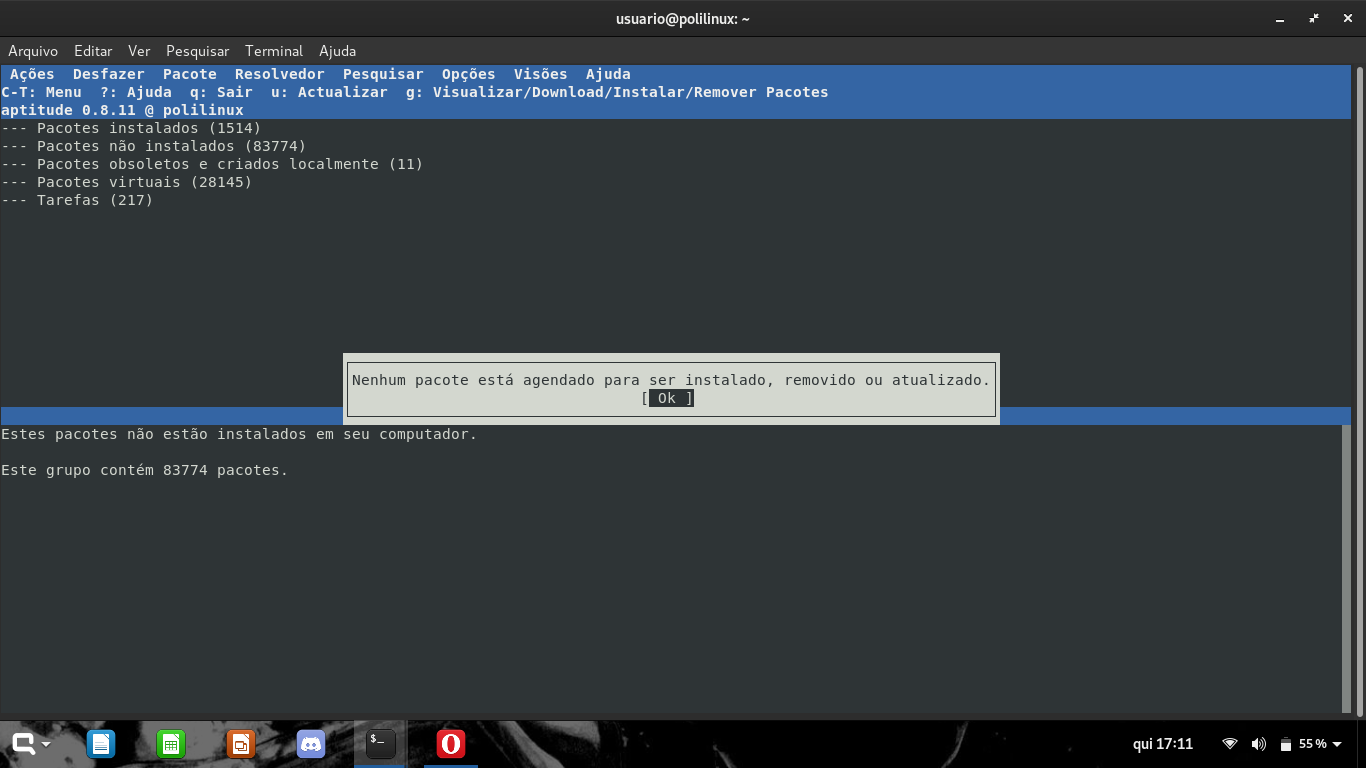Click the 'aptitude 0.8.11 @ polilinux' header line
The width and height of the screenshot is (1366, 768).
pos(122,110)
